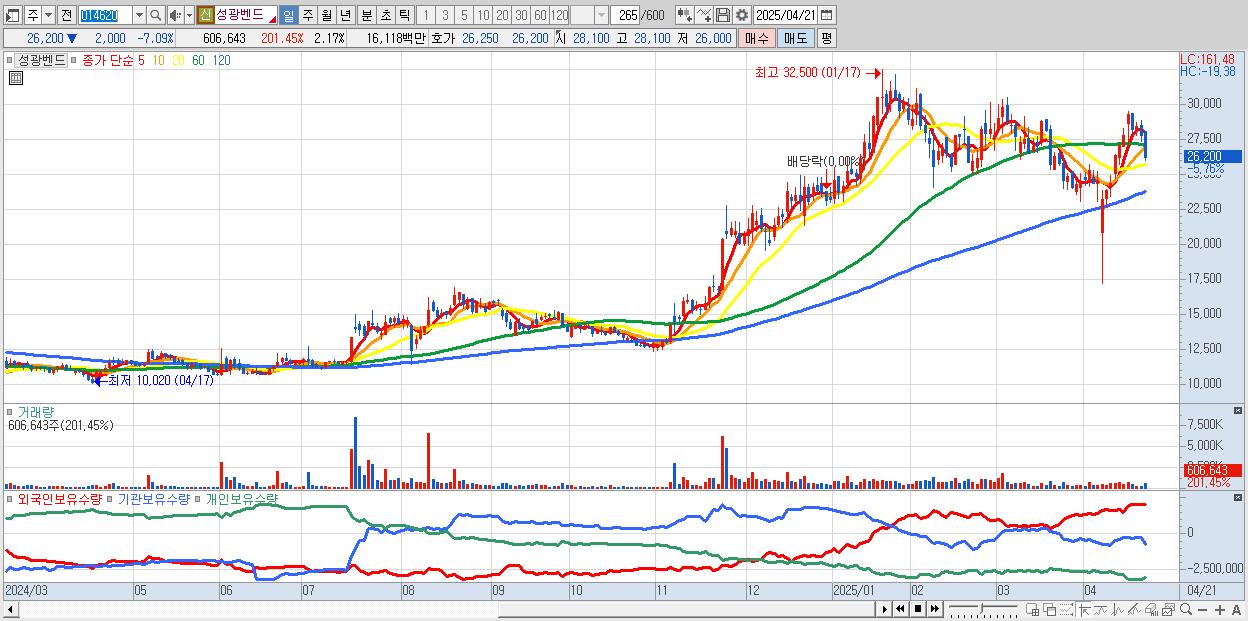Toggle volume panel options square at right
Viewport: 1248px width, 621px height.
click(1240, 410)
